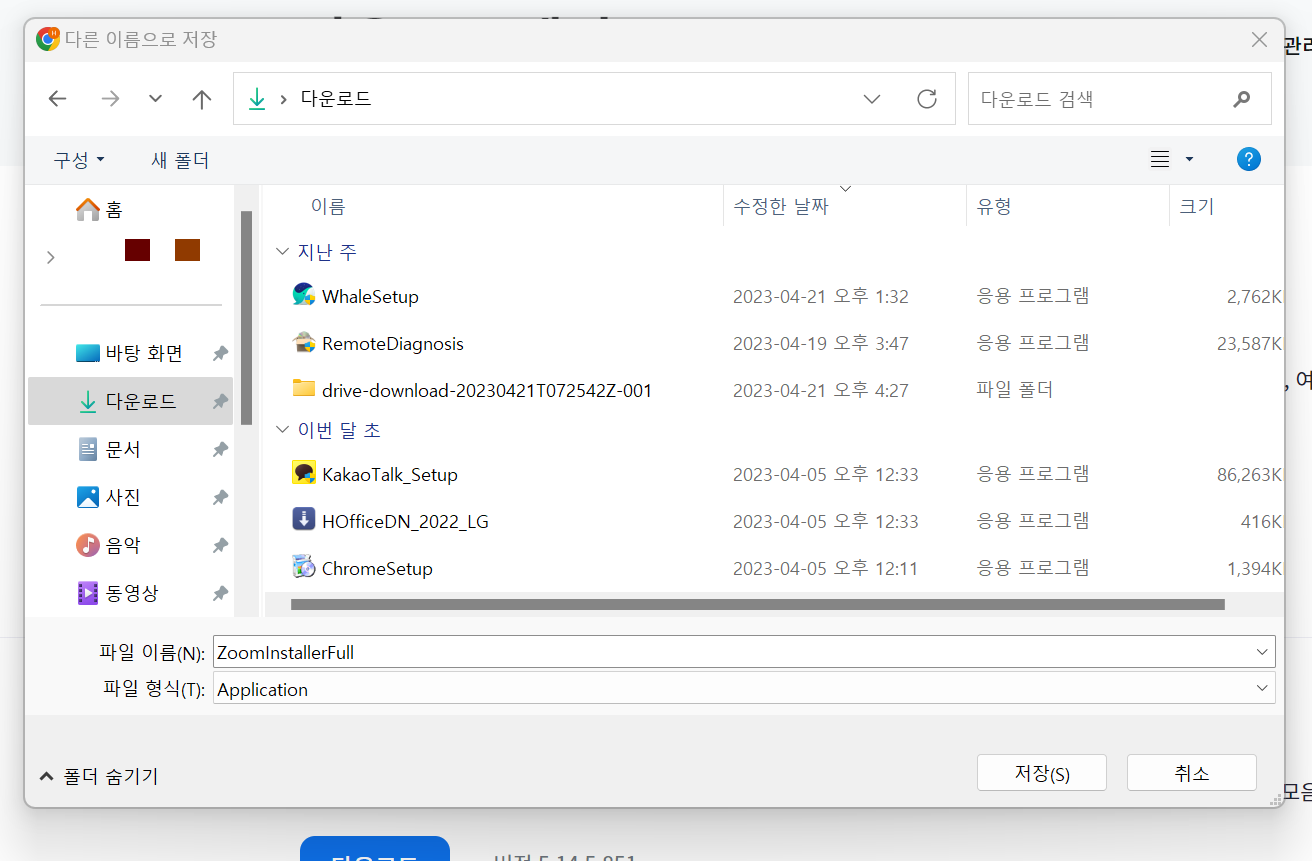Collapse the 지난 주 file group
Viewport: 1312px width, 861px height.
[x=282, y=252]
